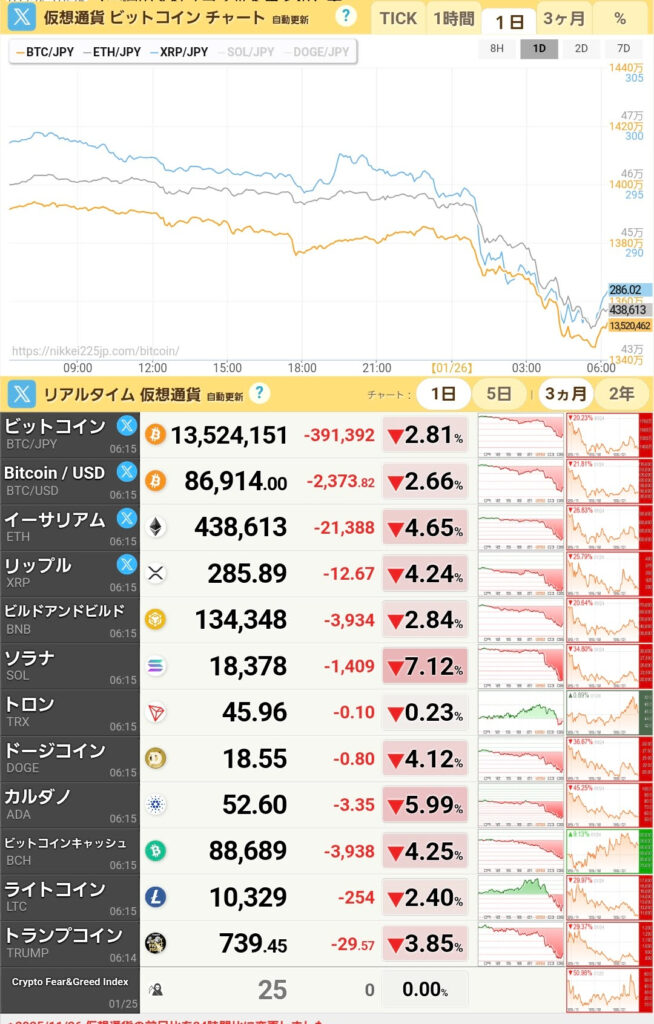Image resolution: width=654 pixels, height=1024 pixels.
Task: Switch chart to TICK tab
Action: (398, 18)
